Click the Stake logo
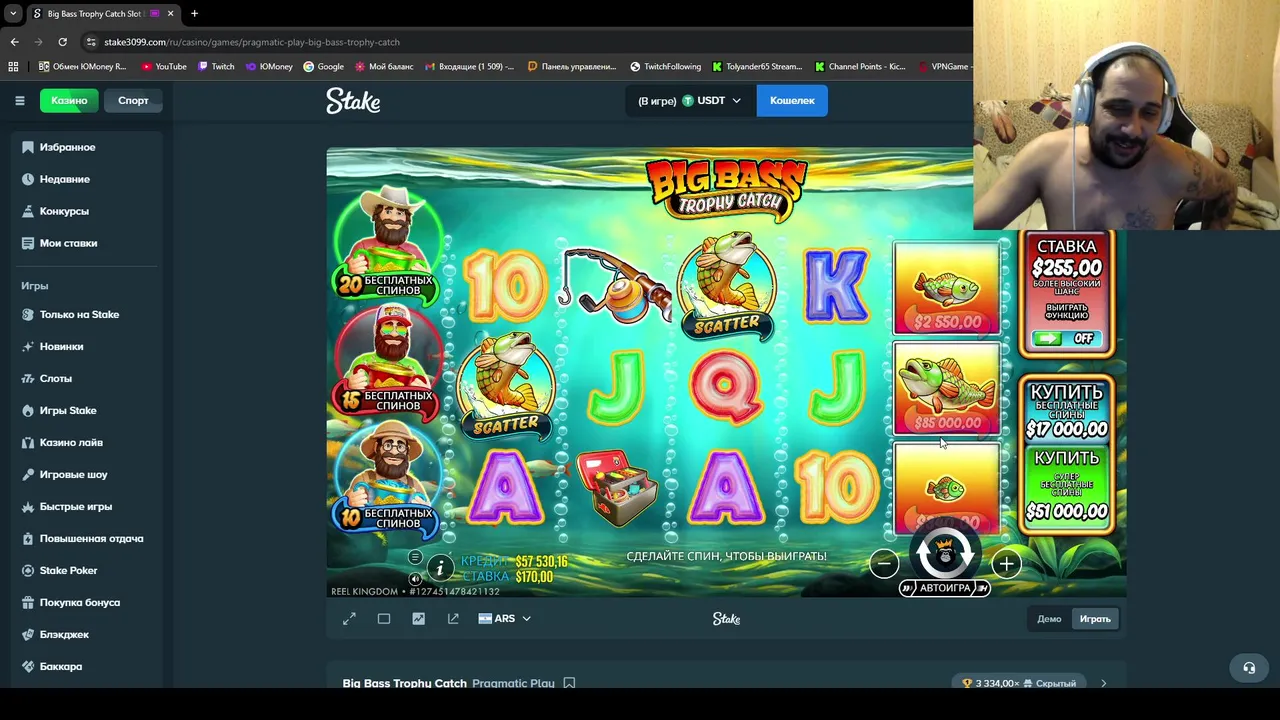 tap(353, 101)
